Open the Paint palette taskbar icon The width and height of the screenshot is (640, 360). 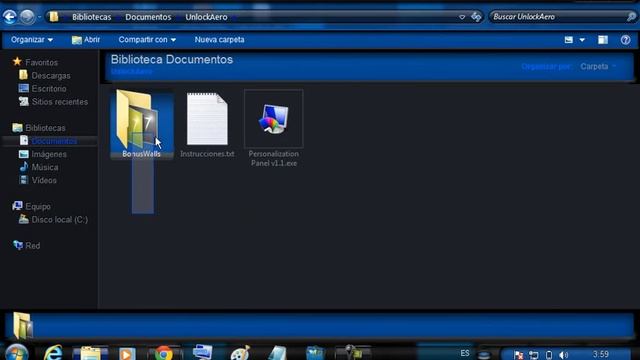(240, 353)
